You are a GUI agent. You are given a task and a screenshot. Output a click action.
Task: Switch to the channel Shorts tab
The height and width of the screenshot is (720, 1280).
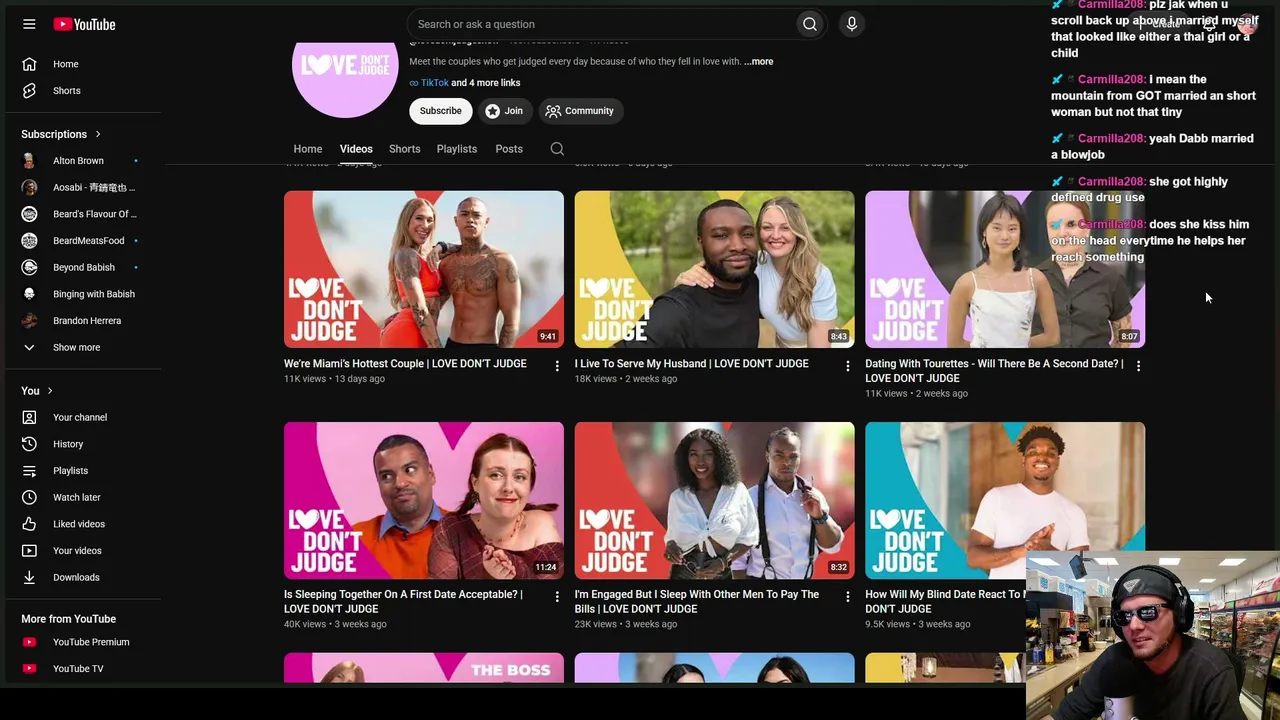point(405,149)
